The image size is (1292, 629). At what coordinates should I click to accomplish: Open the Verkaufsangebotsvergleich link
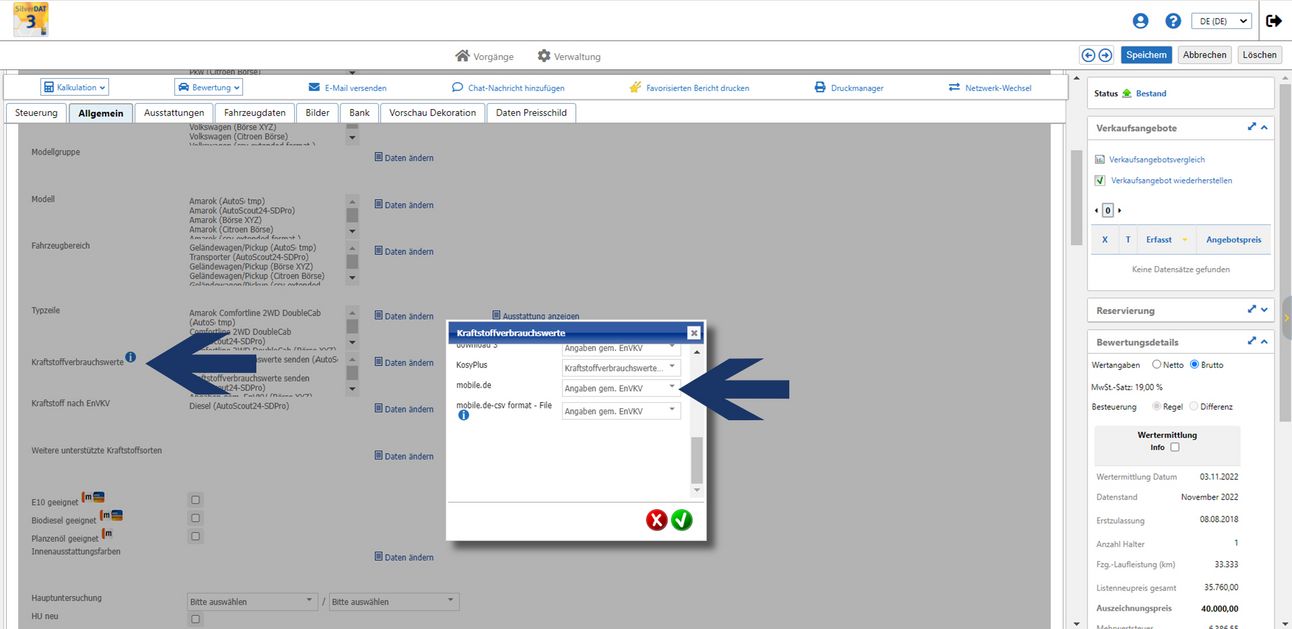[x=1157, y=160]
